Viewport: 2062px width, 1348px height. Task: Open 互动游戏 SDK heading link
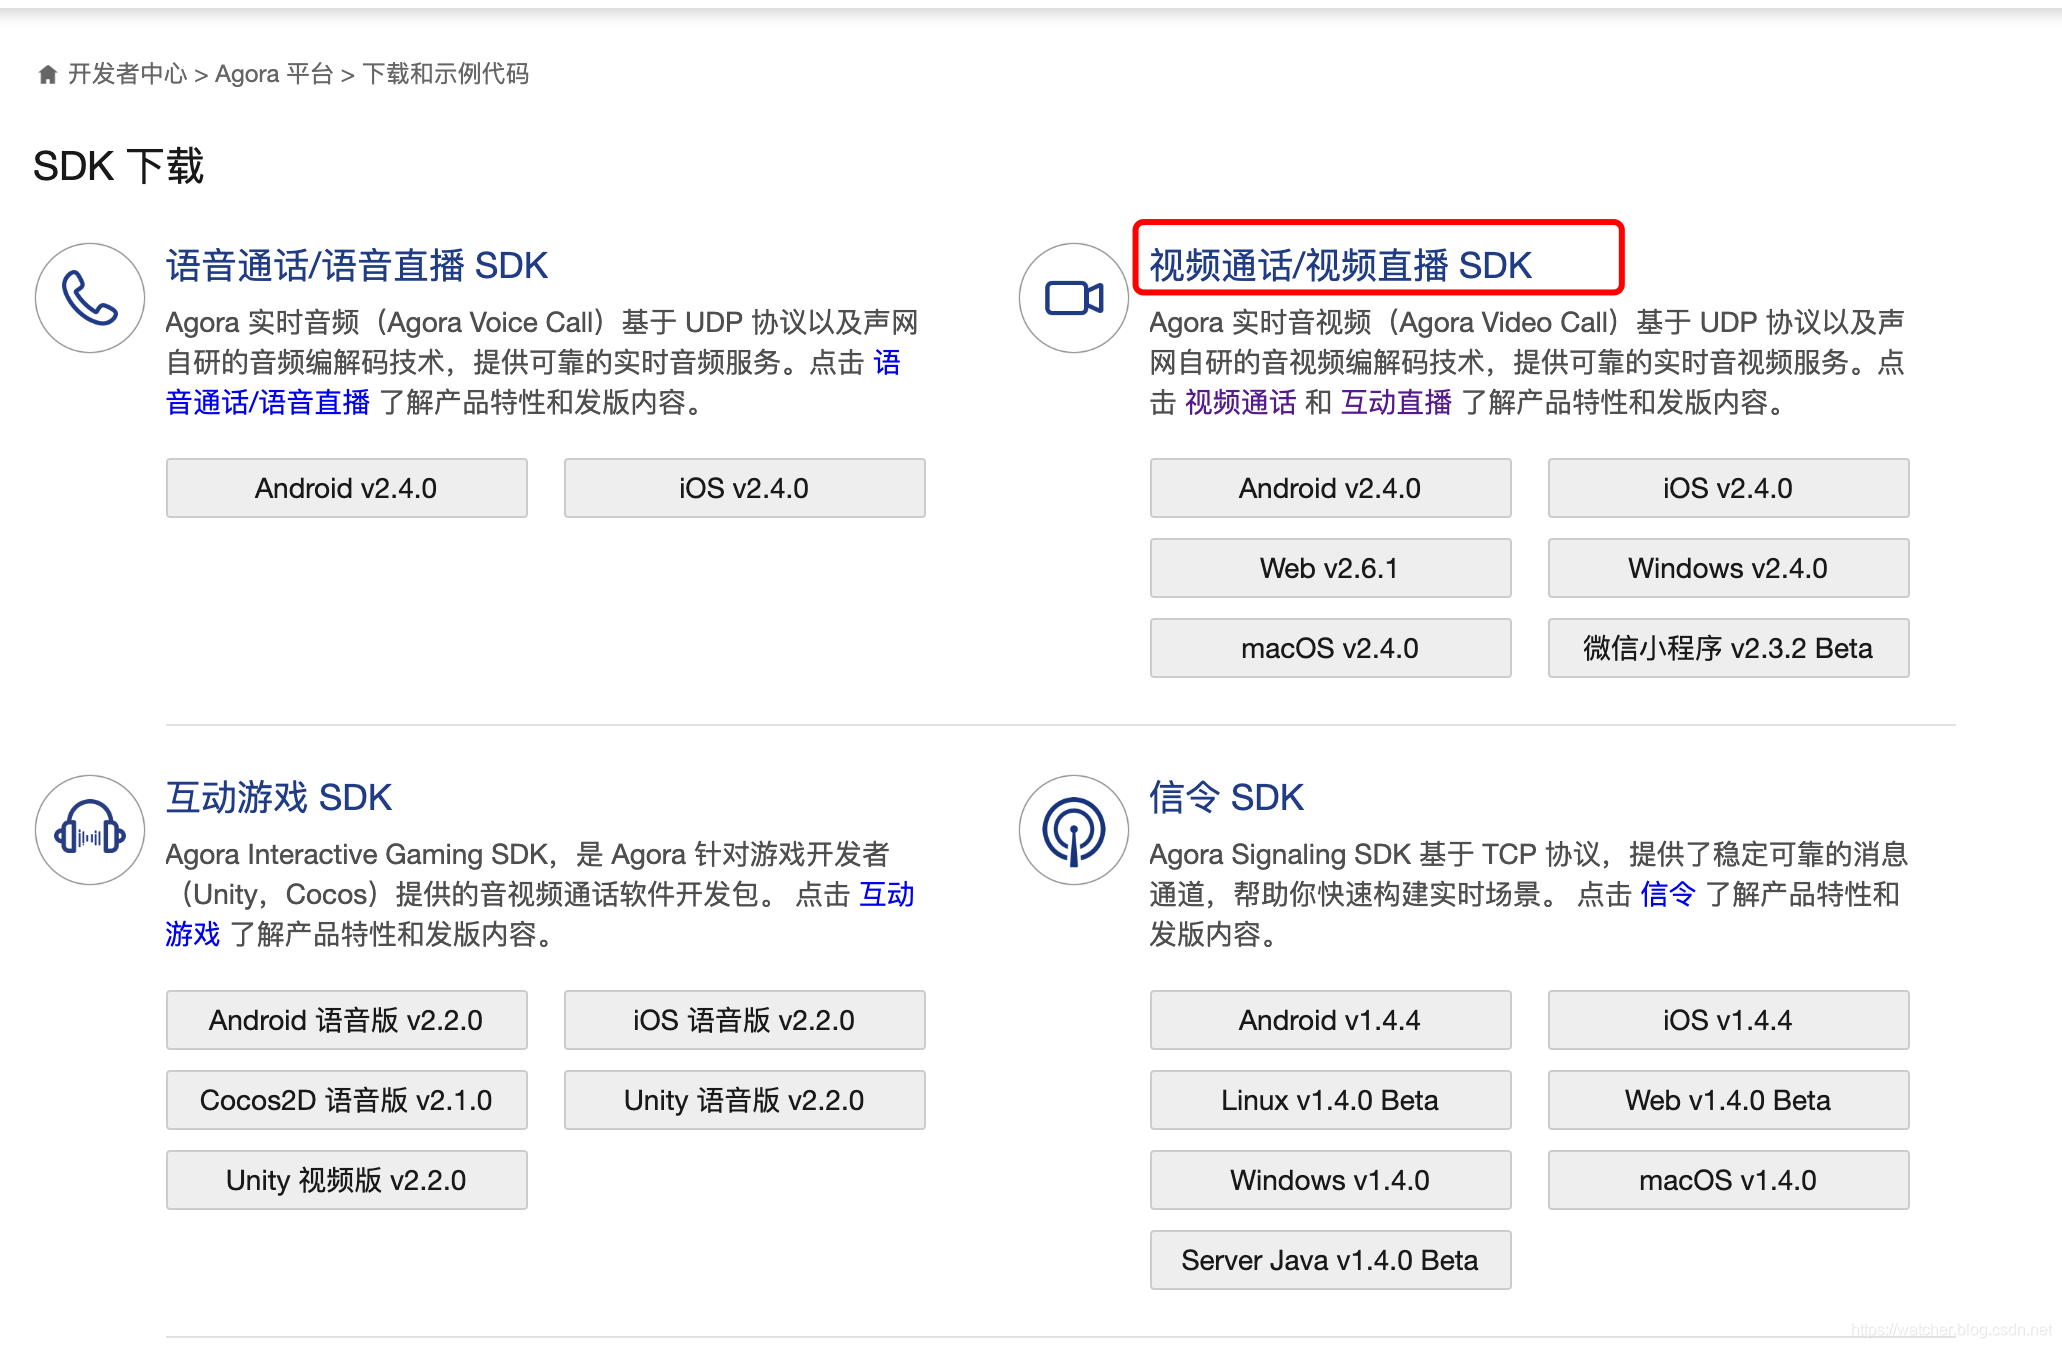click(x=279, y=798)
